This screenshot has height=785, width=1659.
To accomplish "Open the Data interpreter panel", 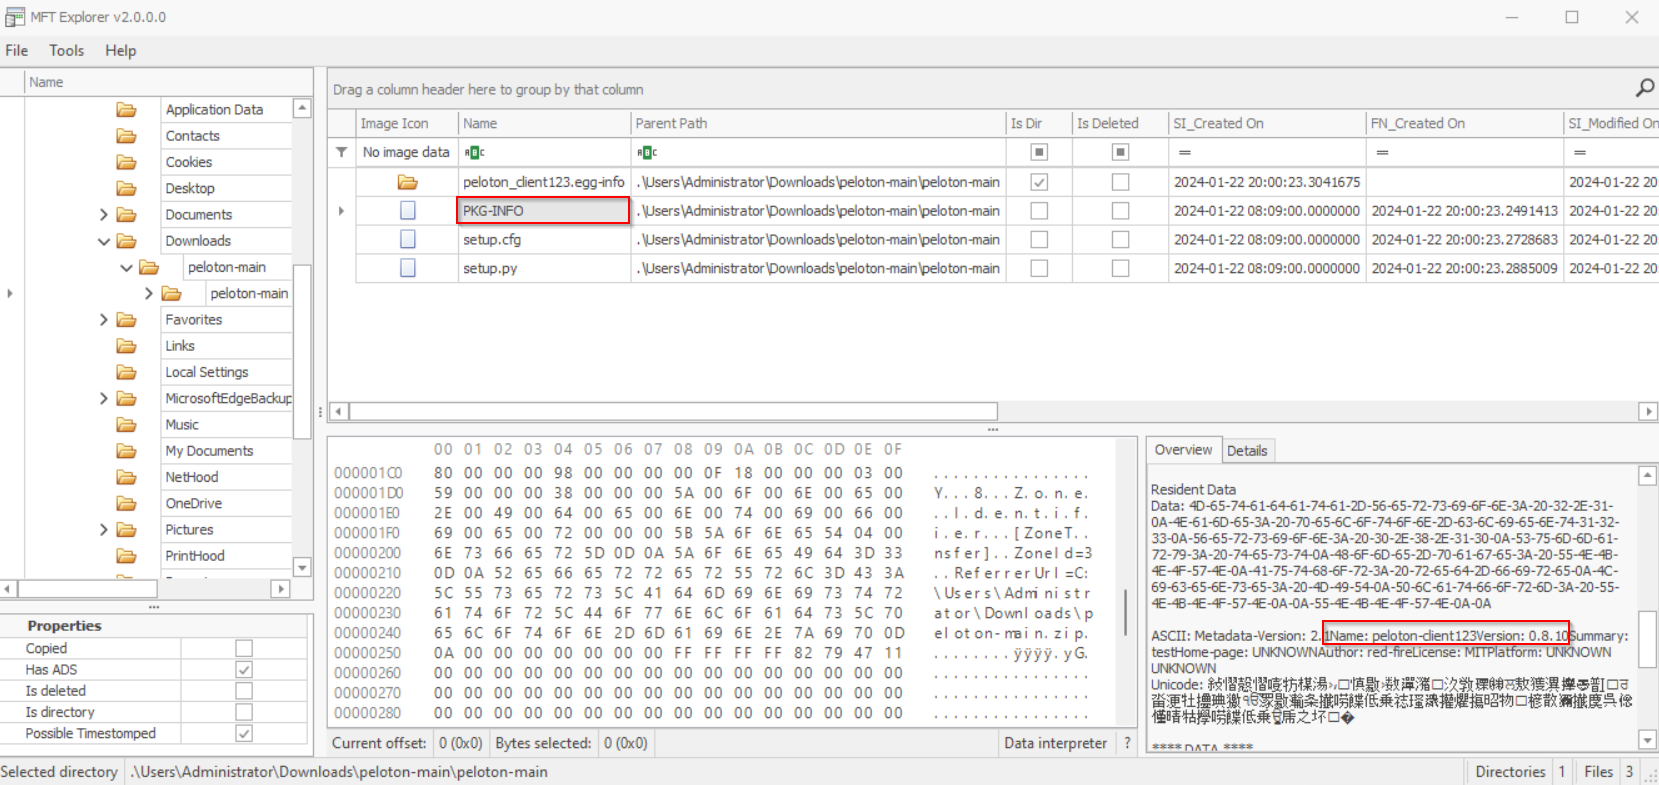I will [x=1056, y=743].
